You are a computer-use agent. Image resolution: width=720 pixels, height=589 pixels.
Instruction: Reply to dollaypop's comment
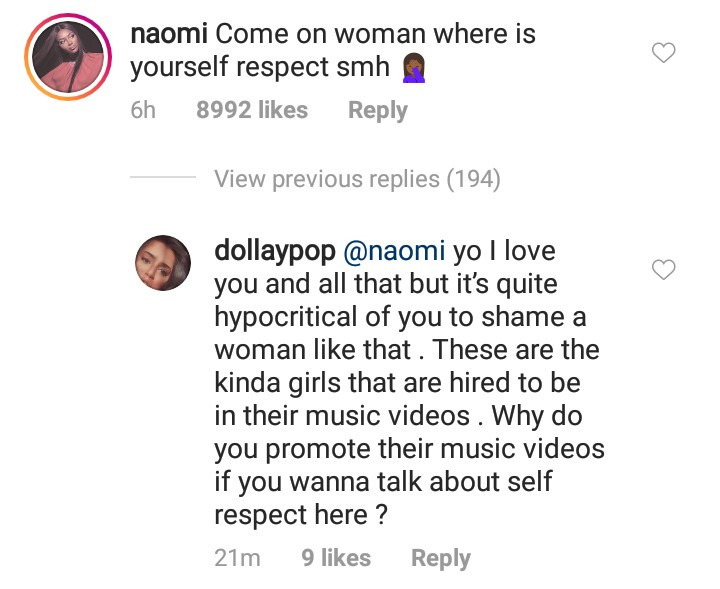tap(440, 558)
